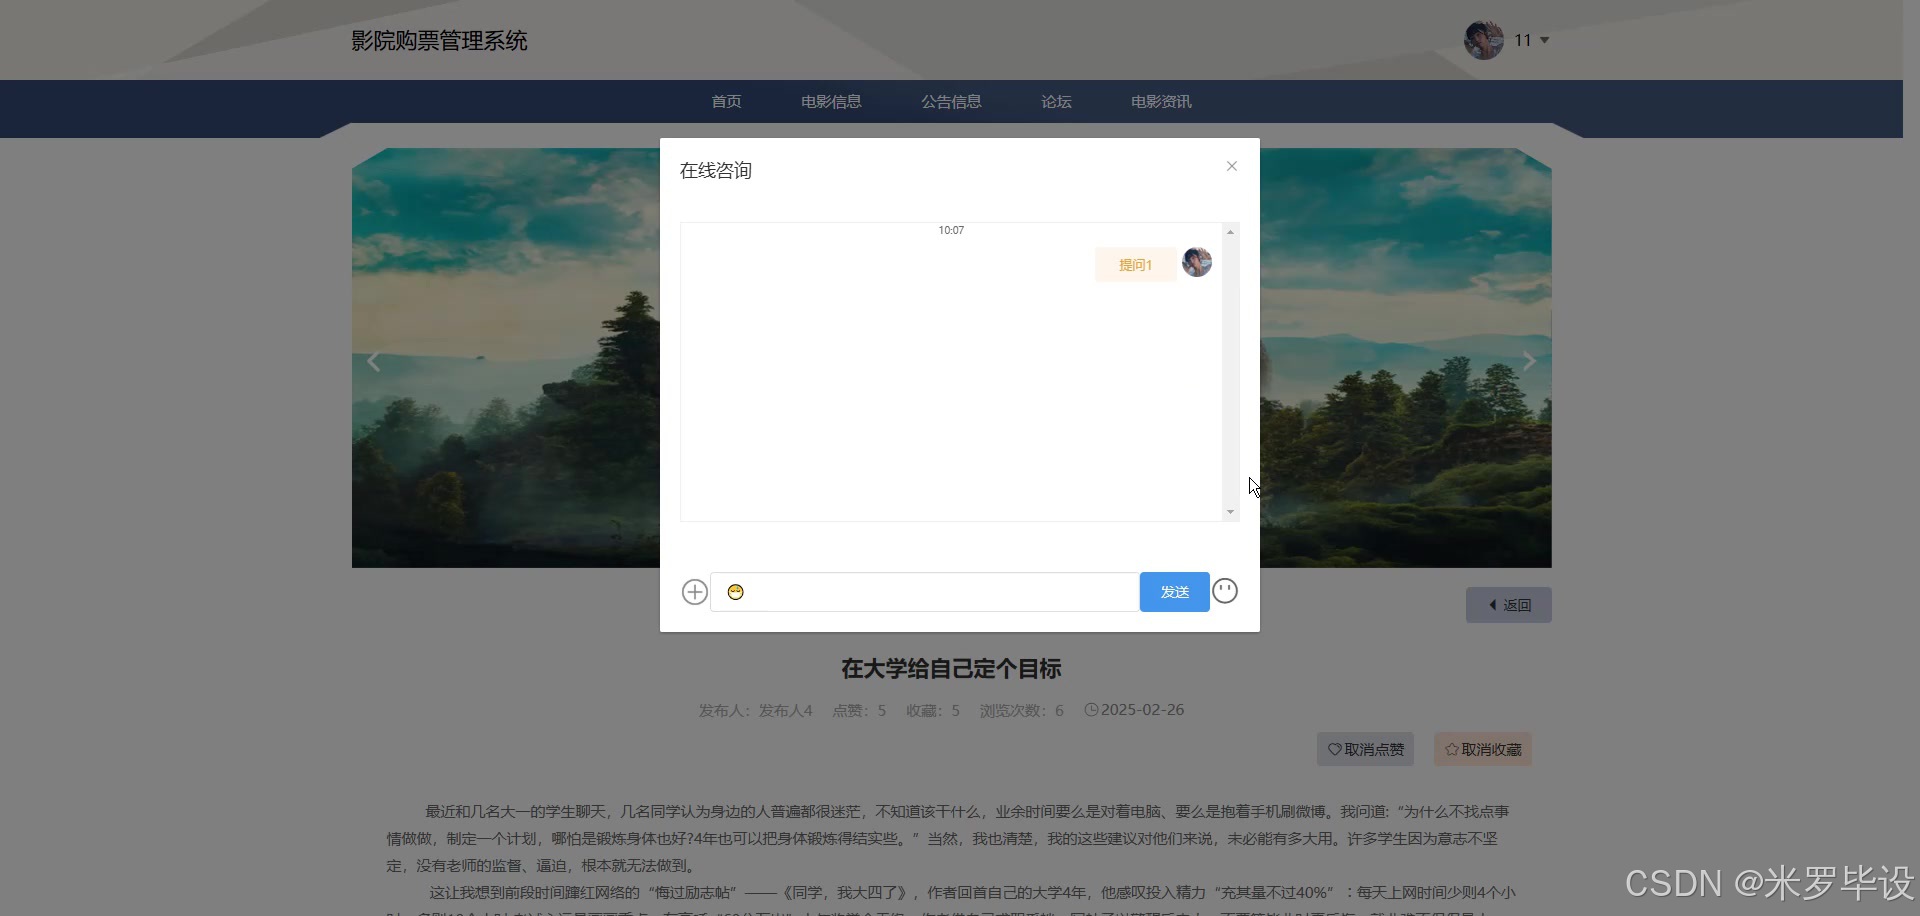Select the 提问1 chat bubble

pos(1135,265)
